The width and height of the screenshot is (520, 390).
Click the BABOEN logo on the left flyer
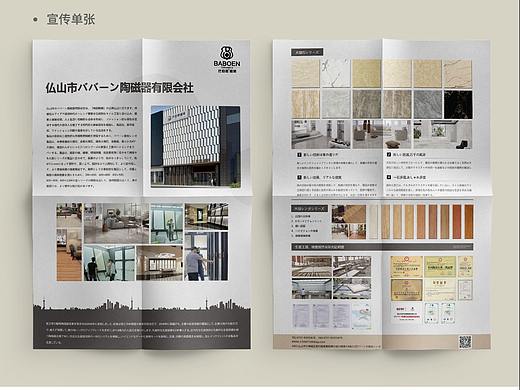coord(227,59)
